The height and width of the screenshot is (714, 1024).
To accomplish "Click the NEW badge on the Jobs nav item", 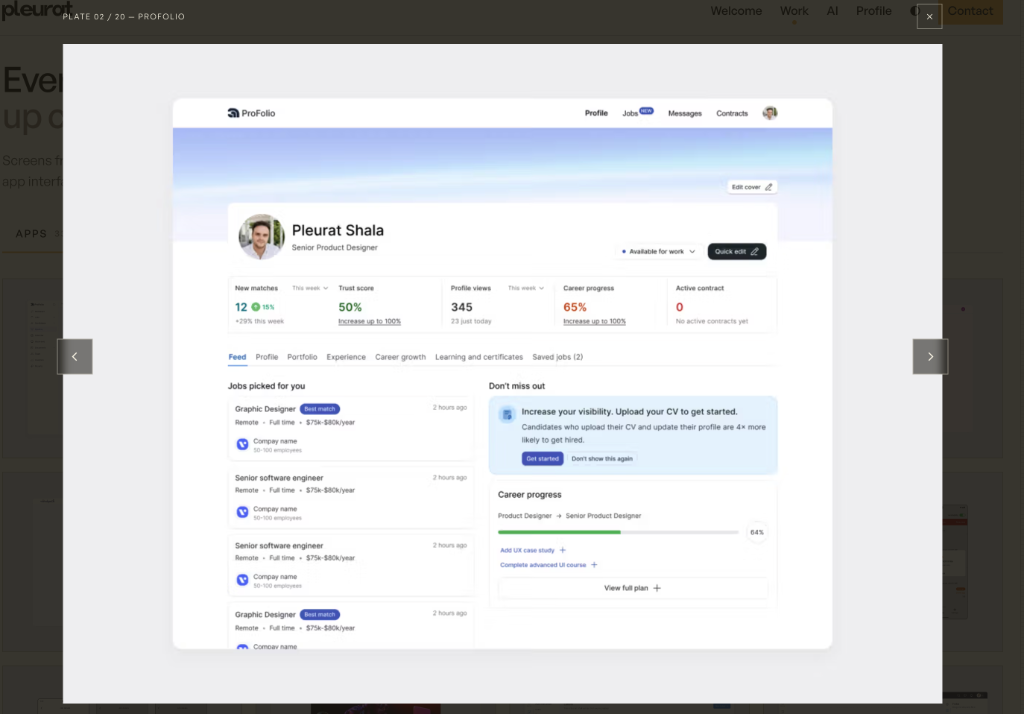I will [647, 110].
